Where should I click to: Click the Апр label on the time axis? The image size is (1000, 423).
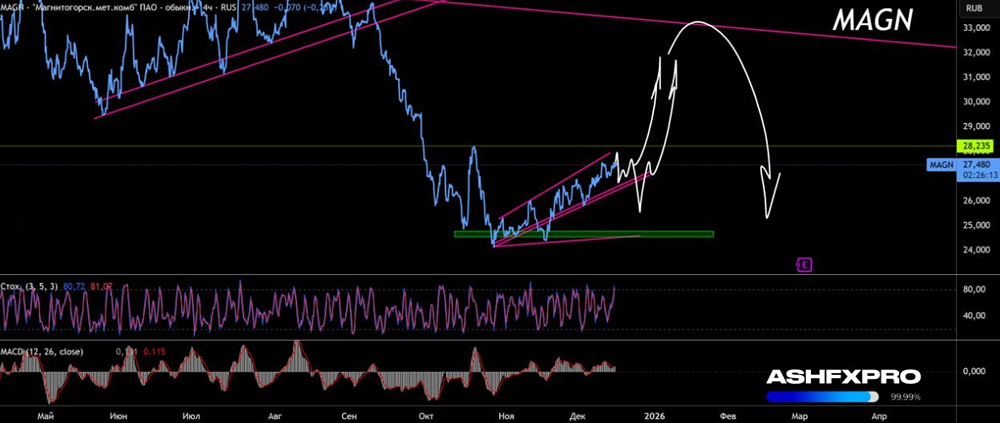[x=879, y=416]
